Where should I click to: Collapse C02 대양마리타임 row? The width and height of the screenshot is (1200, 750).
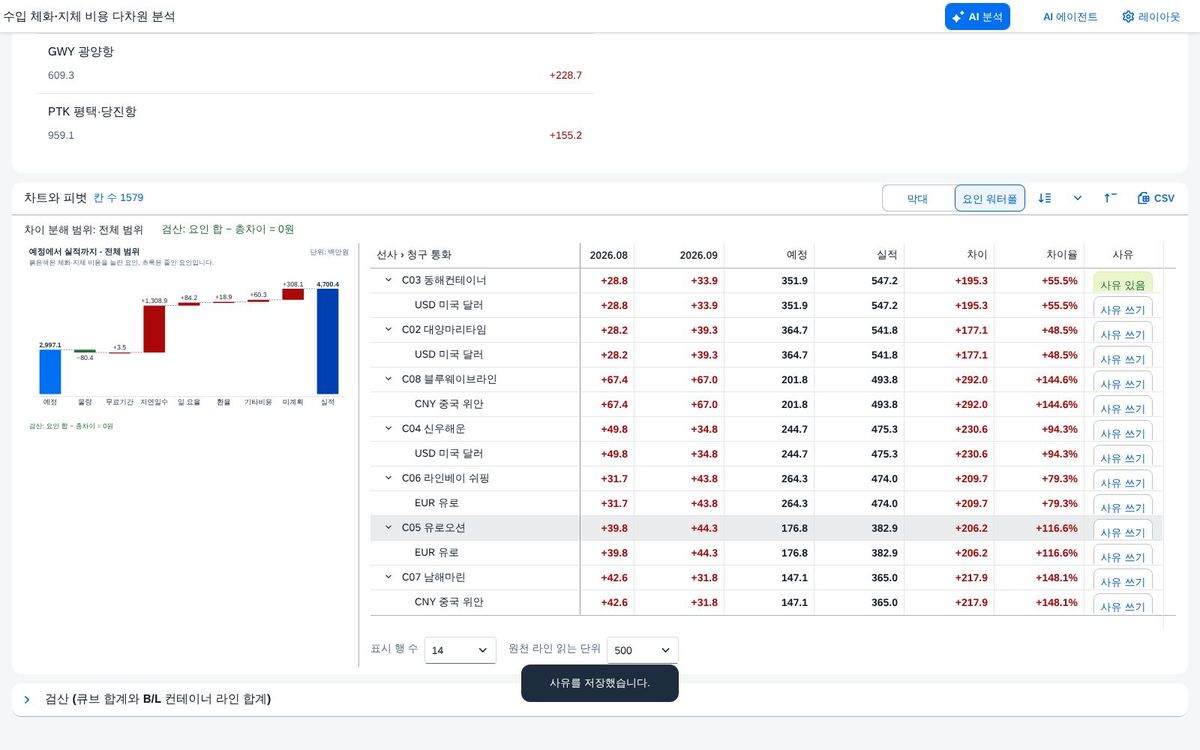point(389,329)
